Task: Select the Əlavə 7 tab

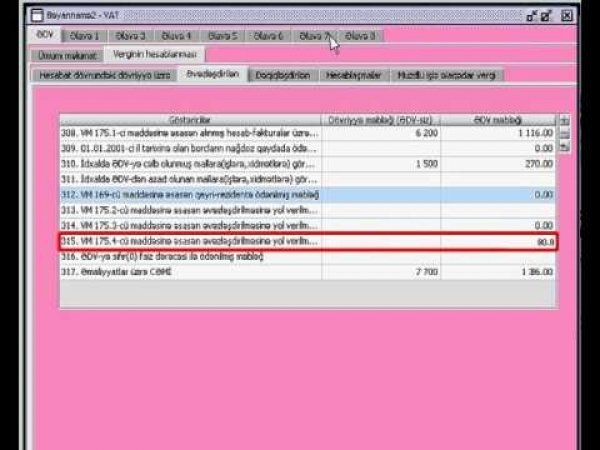Action: click(x=314, y=35)
